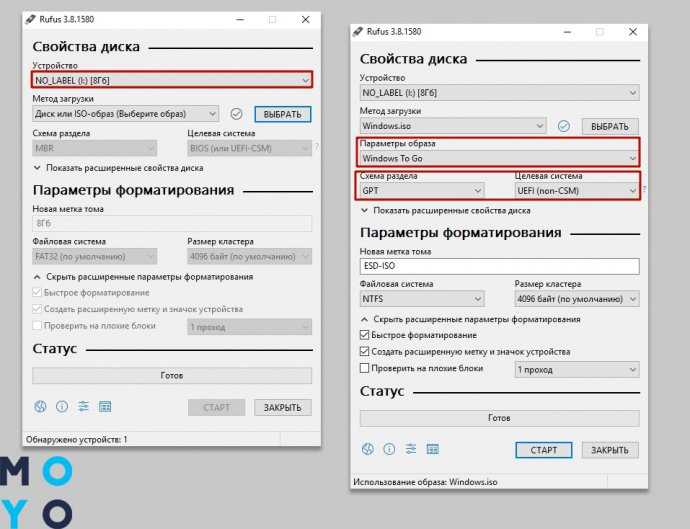Open passes dropdown in right window
Viewport: 690px width, 529px height.
[577, 370]
